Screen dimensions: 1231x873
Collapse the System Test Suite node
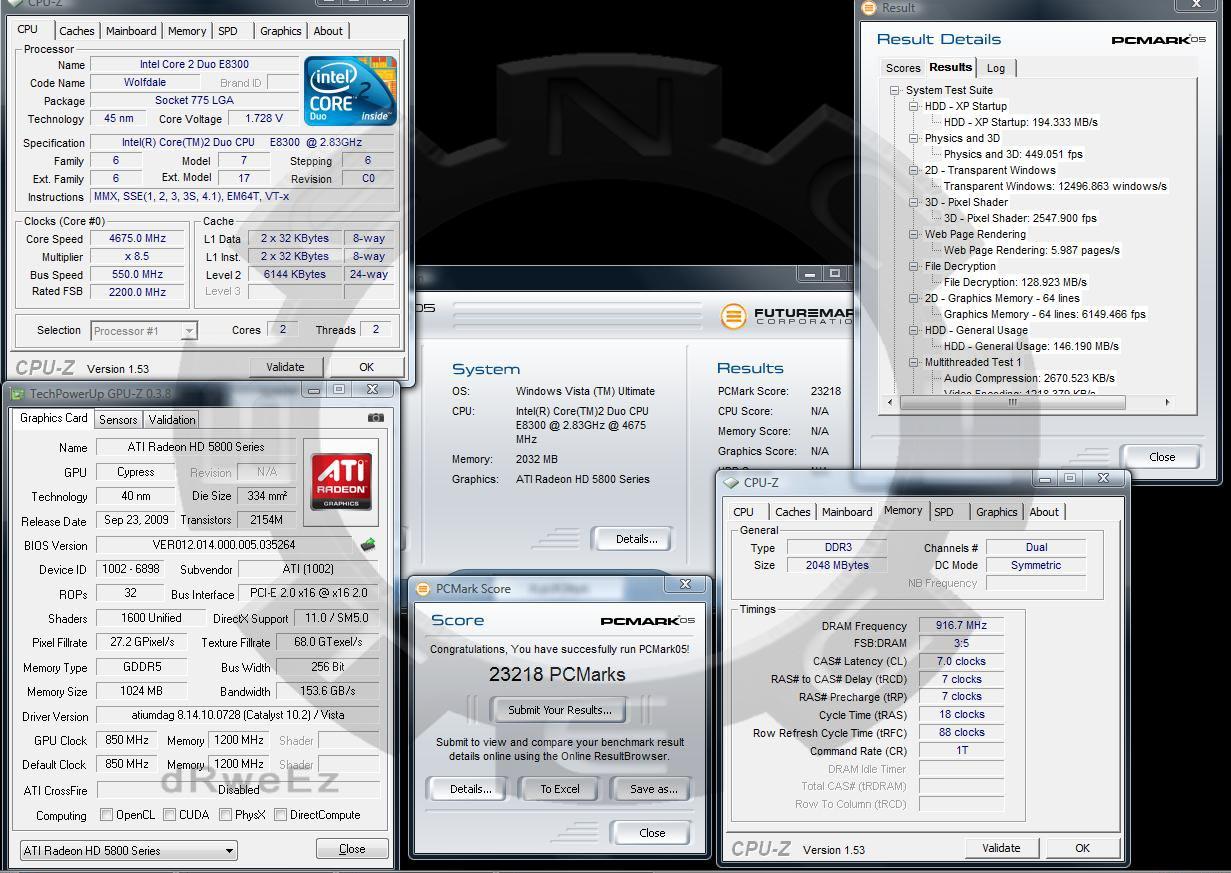click(x=895, y=90)
